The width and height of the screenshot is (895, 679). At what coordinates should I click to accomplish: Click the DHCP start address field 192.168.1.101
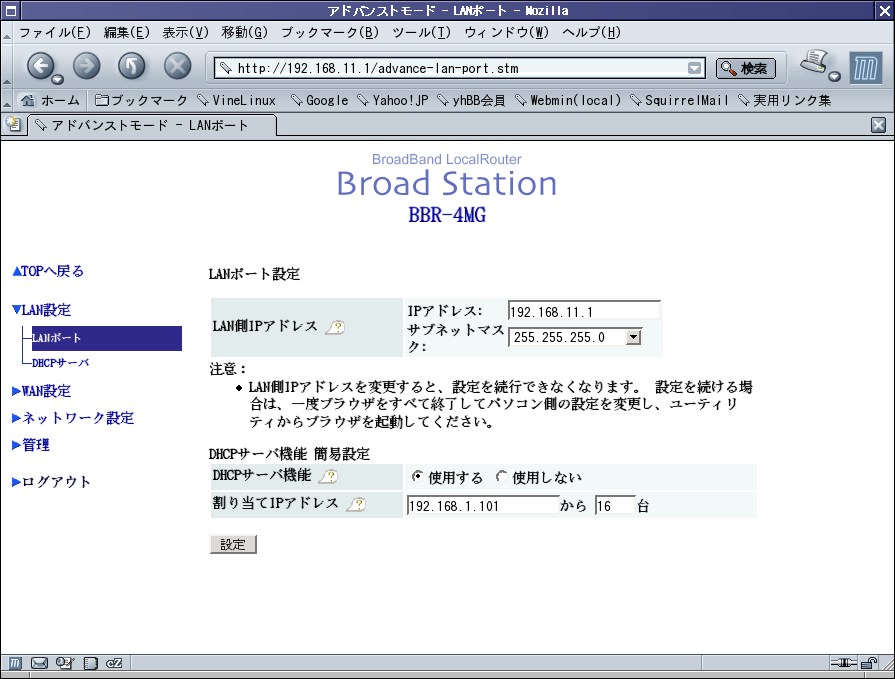[x=483, y=505]
